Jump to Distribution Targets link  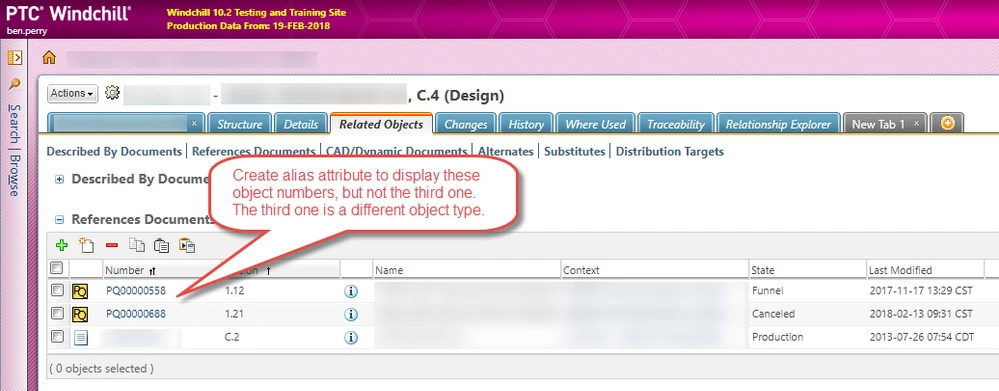pos(670,152)
